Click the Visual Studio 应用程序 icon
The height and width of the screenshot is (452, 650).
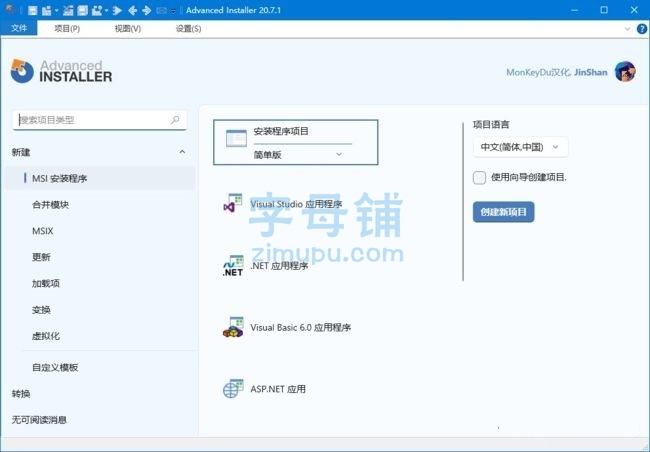[233, 204]
